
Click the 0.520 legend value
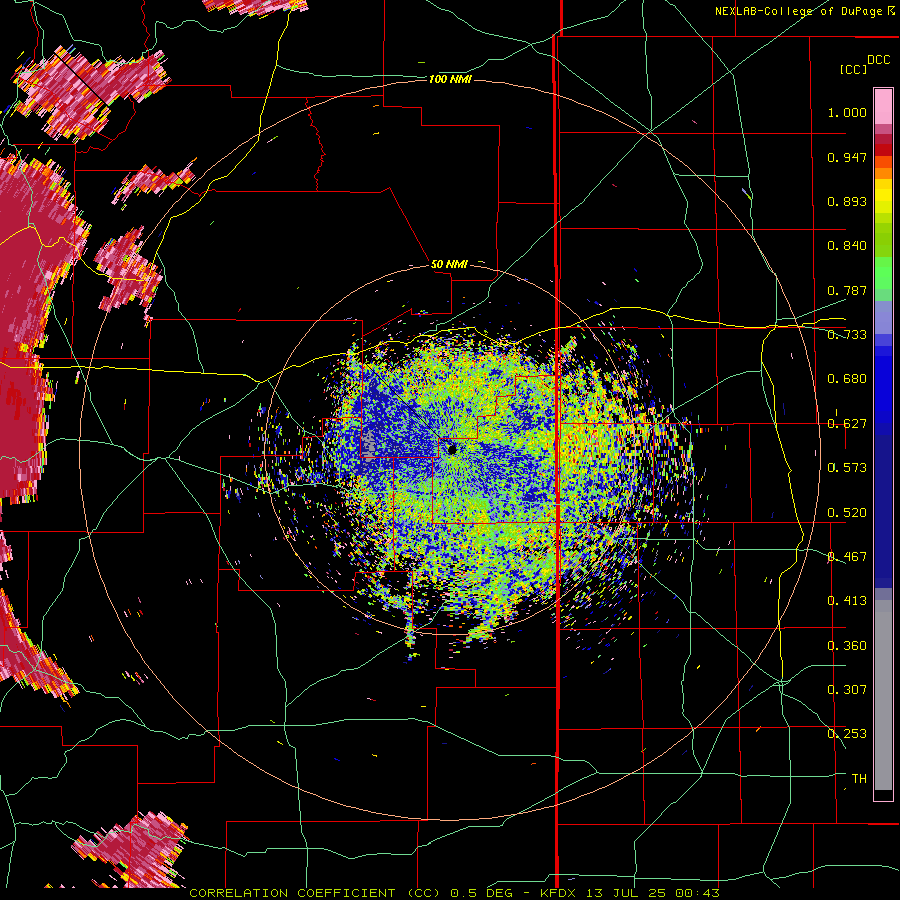tap(847, 513)
